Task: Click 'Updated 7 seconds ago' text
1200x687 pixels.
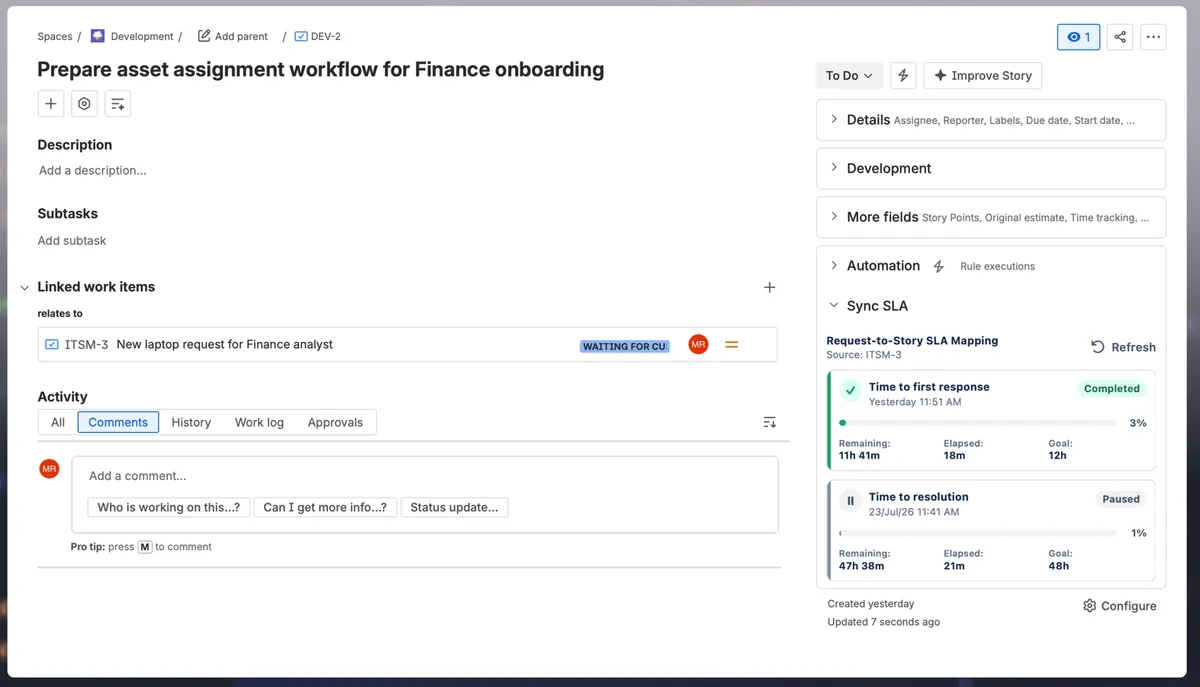Action: pyautogui.click(x=884, y=622)
